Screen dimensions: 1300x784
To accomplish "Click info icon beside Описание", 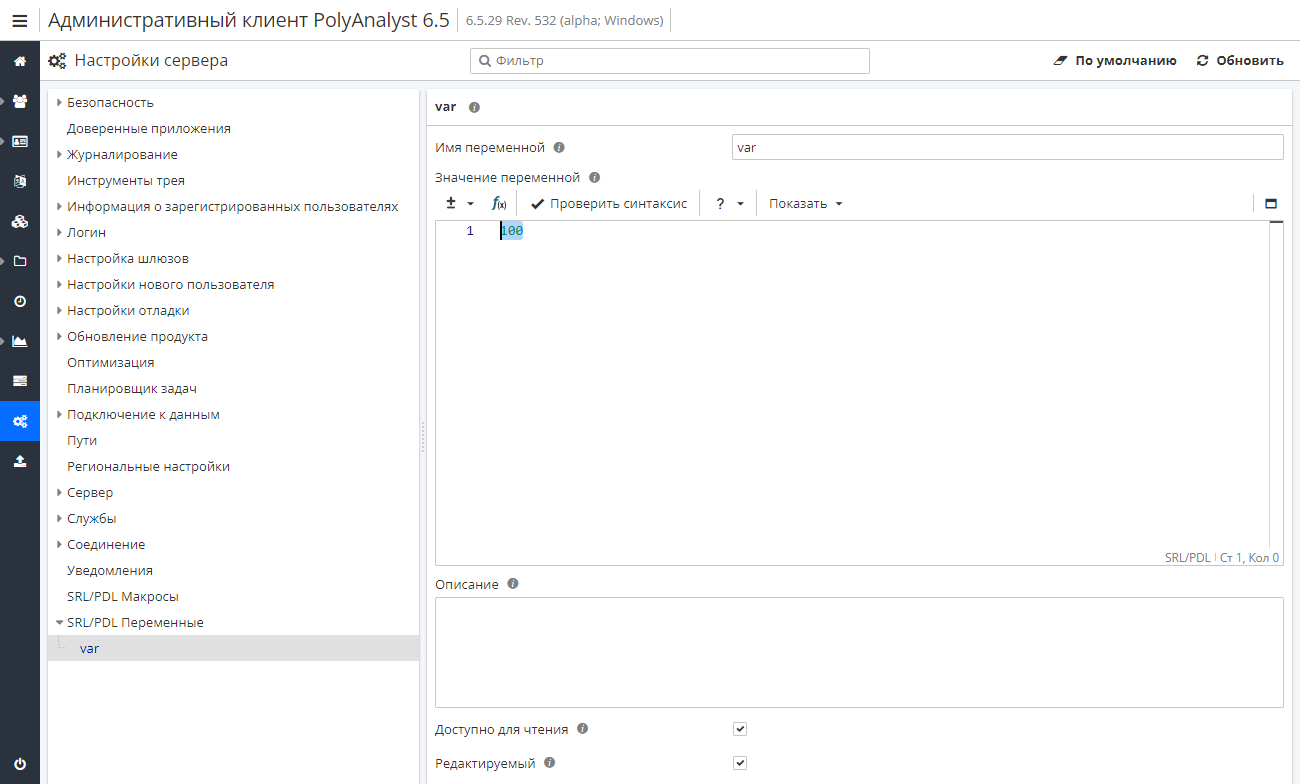I will [512, 583].
